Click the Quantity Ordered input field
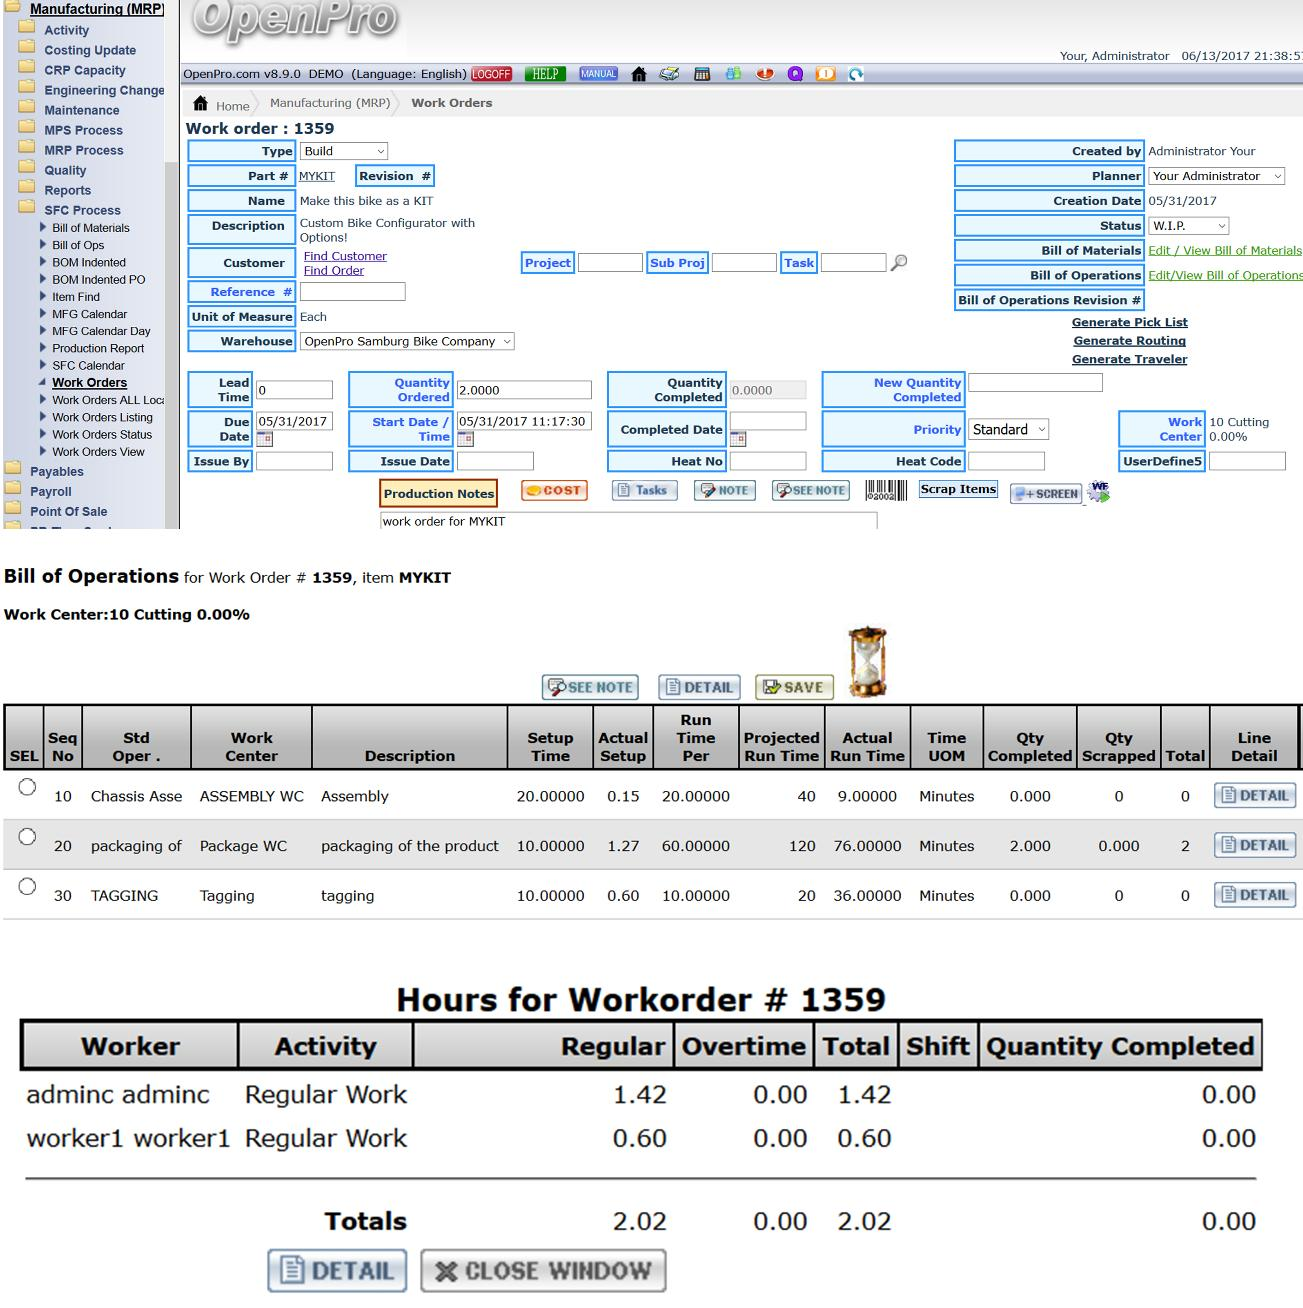 click(x=523, y=390)
